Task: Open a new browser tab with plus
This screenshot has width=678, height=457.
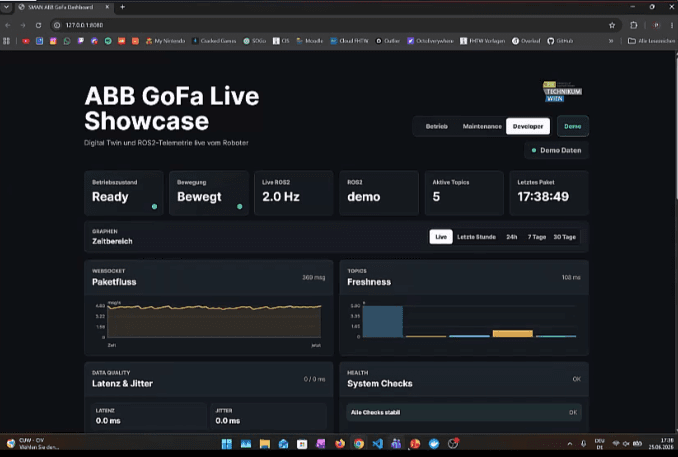Action: pyautogui.click(x=122, y=7)
